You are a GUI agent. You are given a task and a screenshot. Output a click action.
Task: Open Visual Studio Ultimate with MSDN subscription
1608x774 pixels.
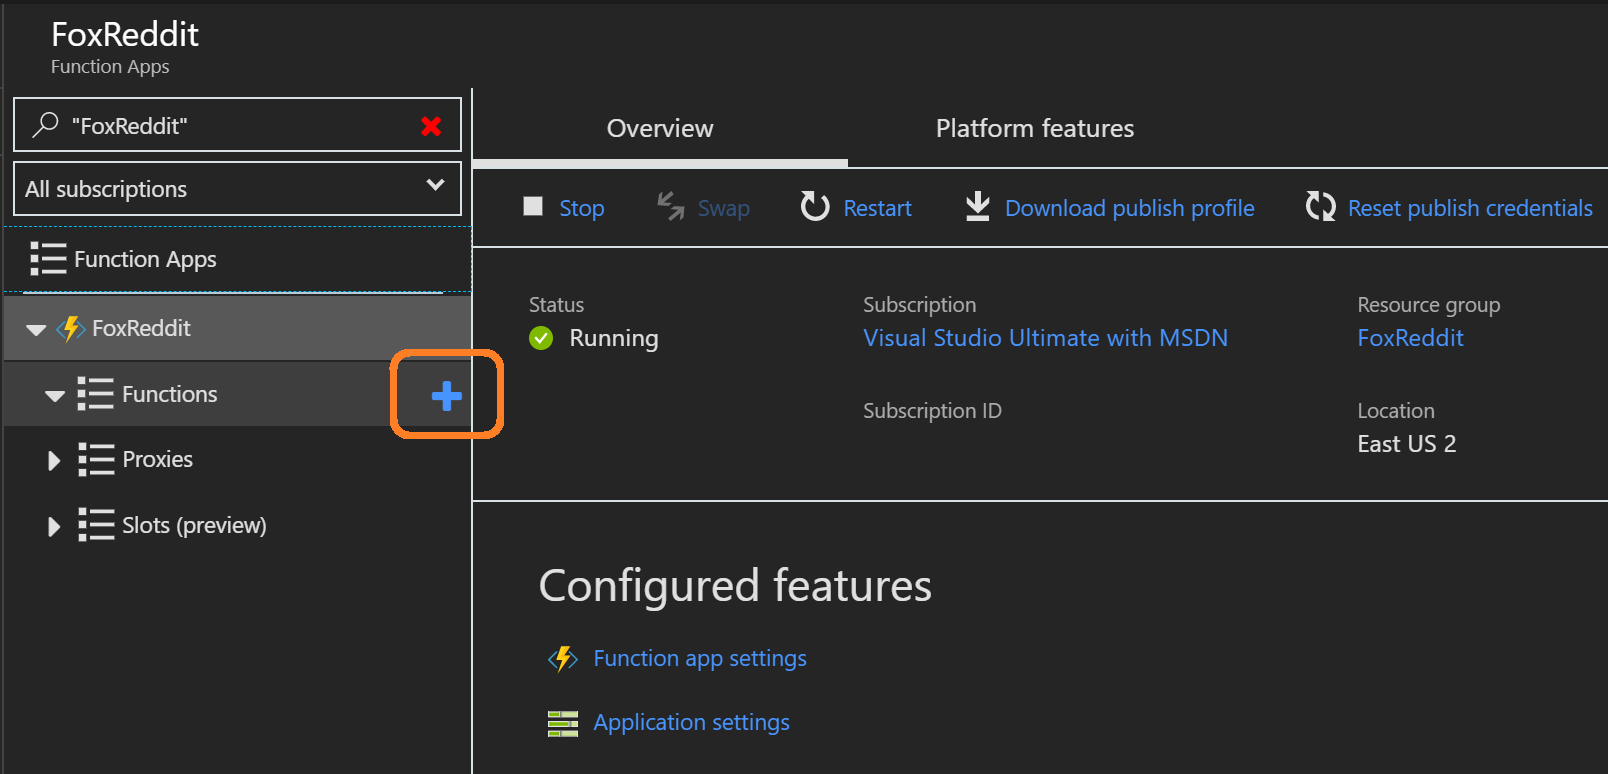[1045, 338]
